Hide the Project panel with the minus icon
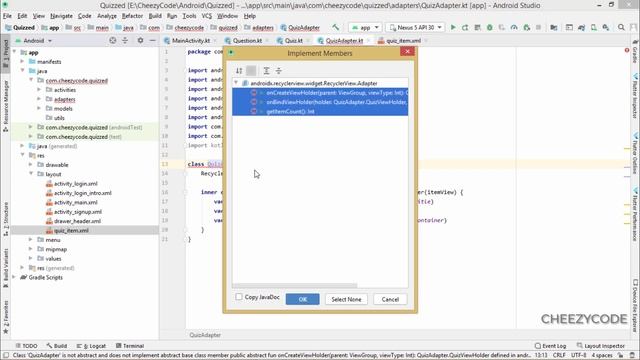The image size is (640, 360). (x=152, y=40)
